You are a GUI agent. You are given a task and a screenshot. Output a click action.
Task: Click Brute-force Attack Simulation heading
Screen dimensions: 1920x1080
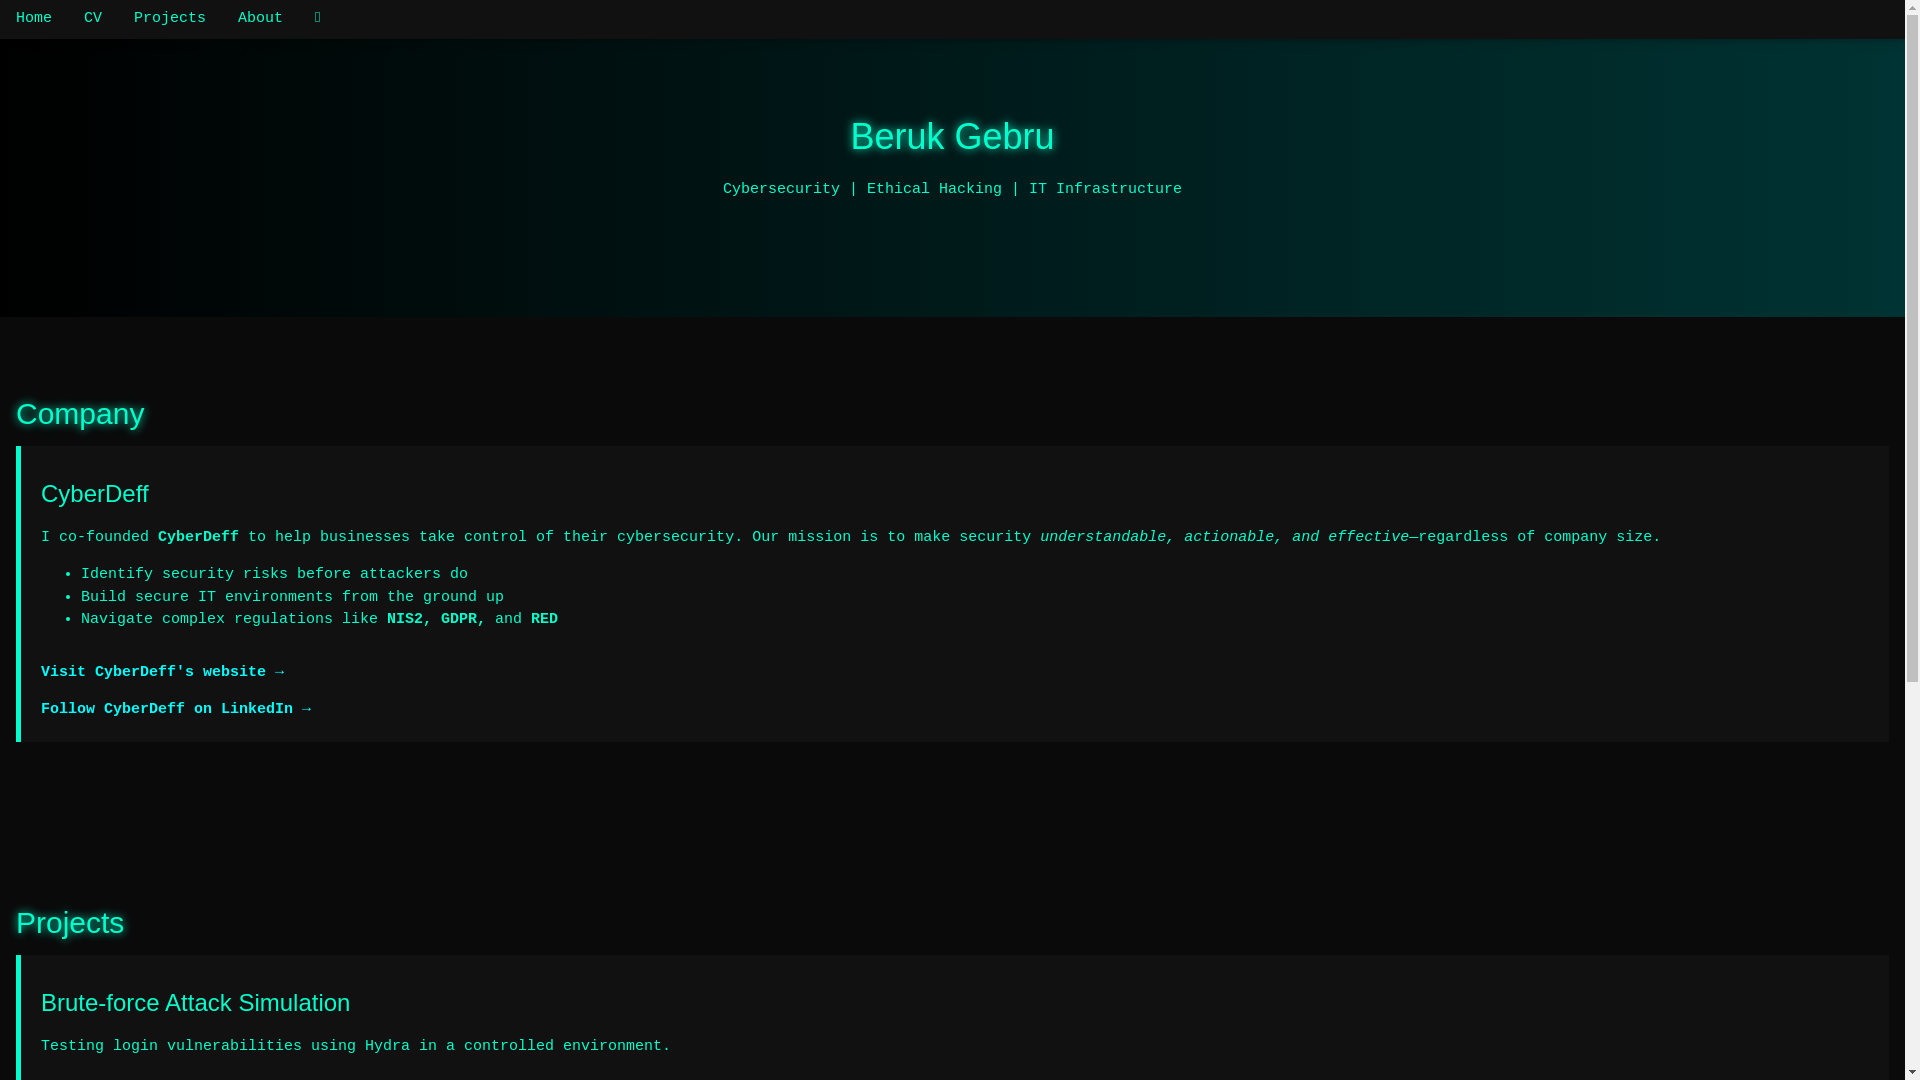[196, 1003]
